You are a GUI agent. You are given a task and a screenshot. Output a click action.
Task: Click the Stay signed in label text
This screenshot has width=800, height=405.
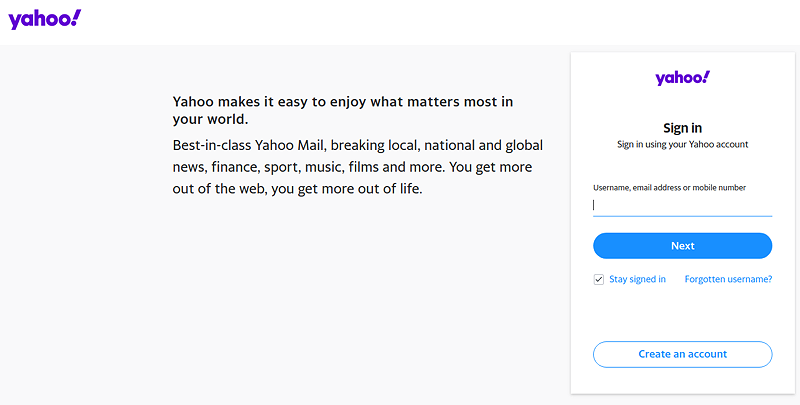637,279
